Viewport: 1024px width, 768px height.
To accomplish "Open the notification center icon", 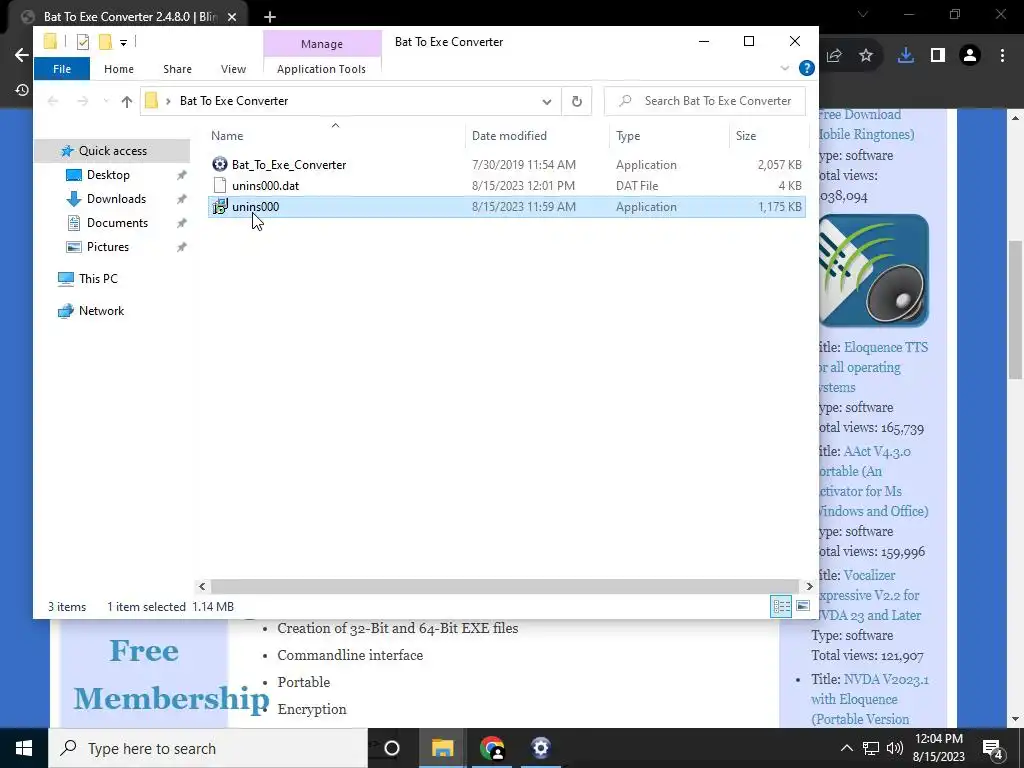I will coord(993,748).
